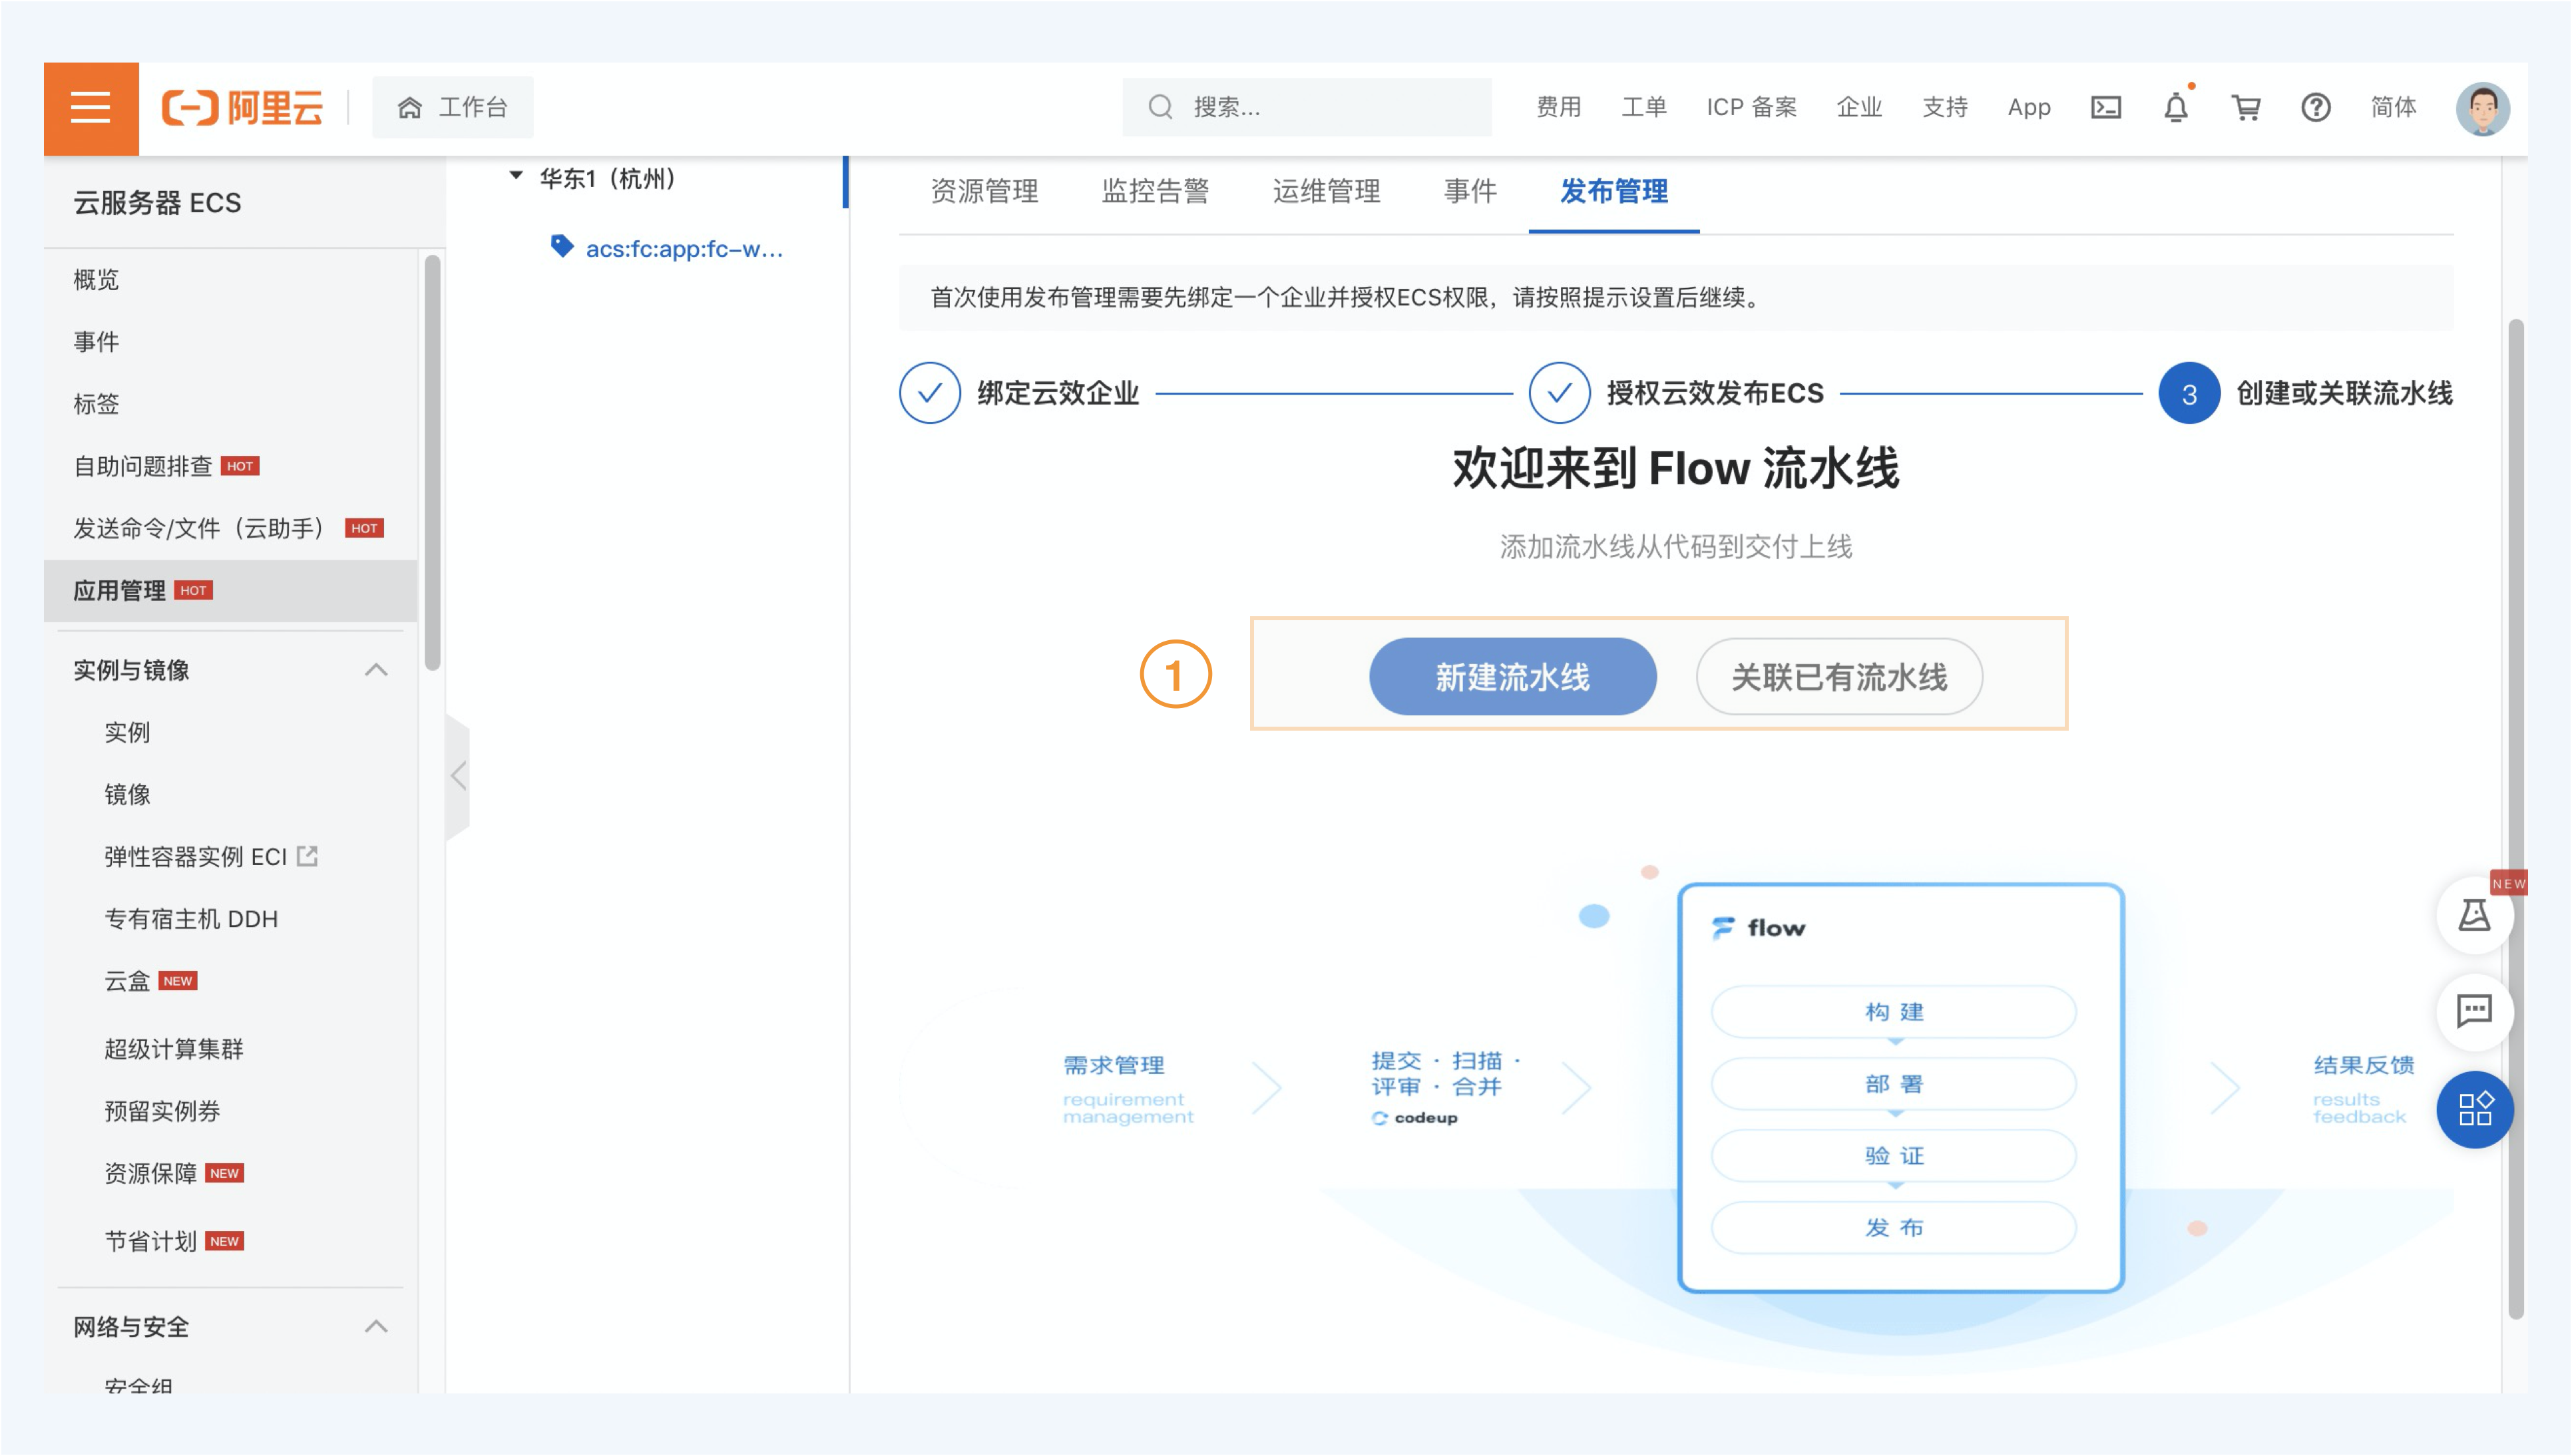Open the App top menu

coord(2029,107)
